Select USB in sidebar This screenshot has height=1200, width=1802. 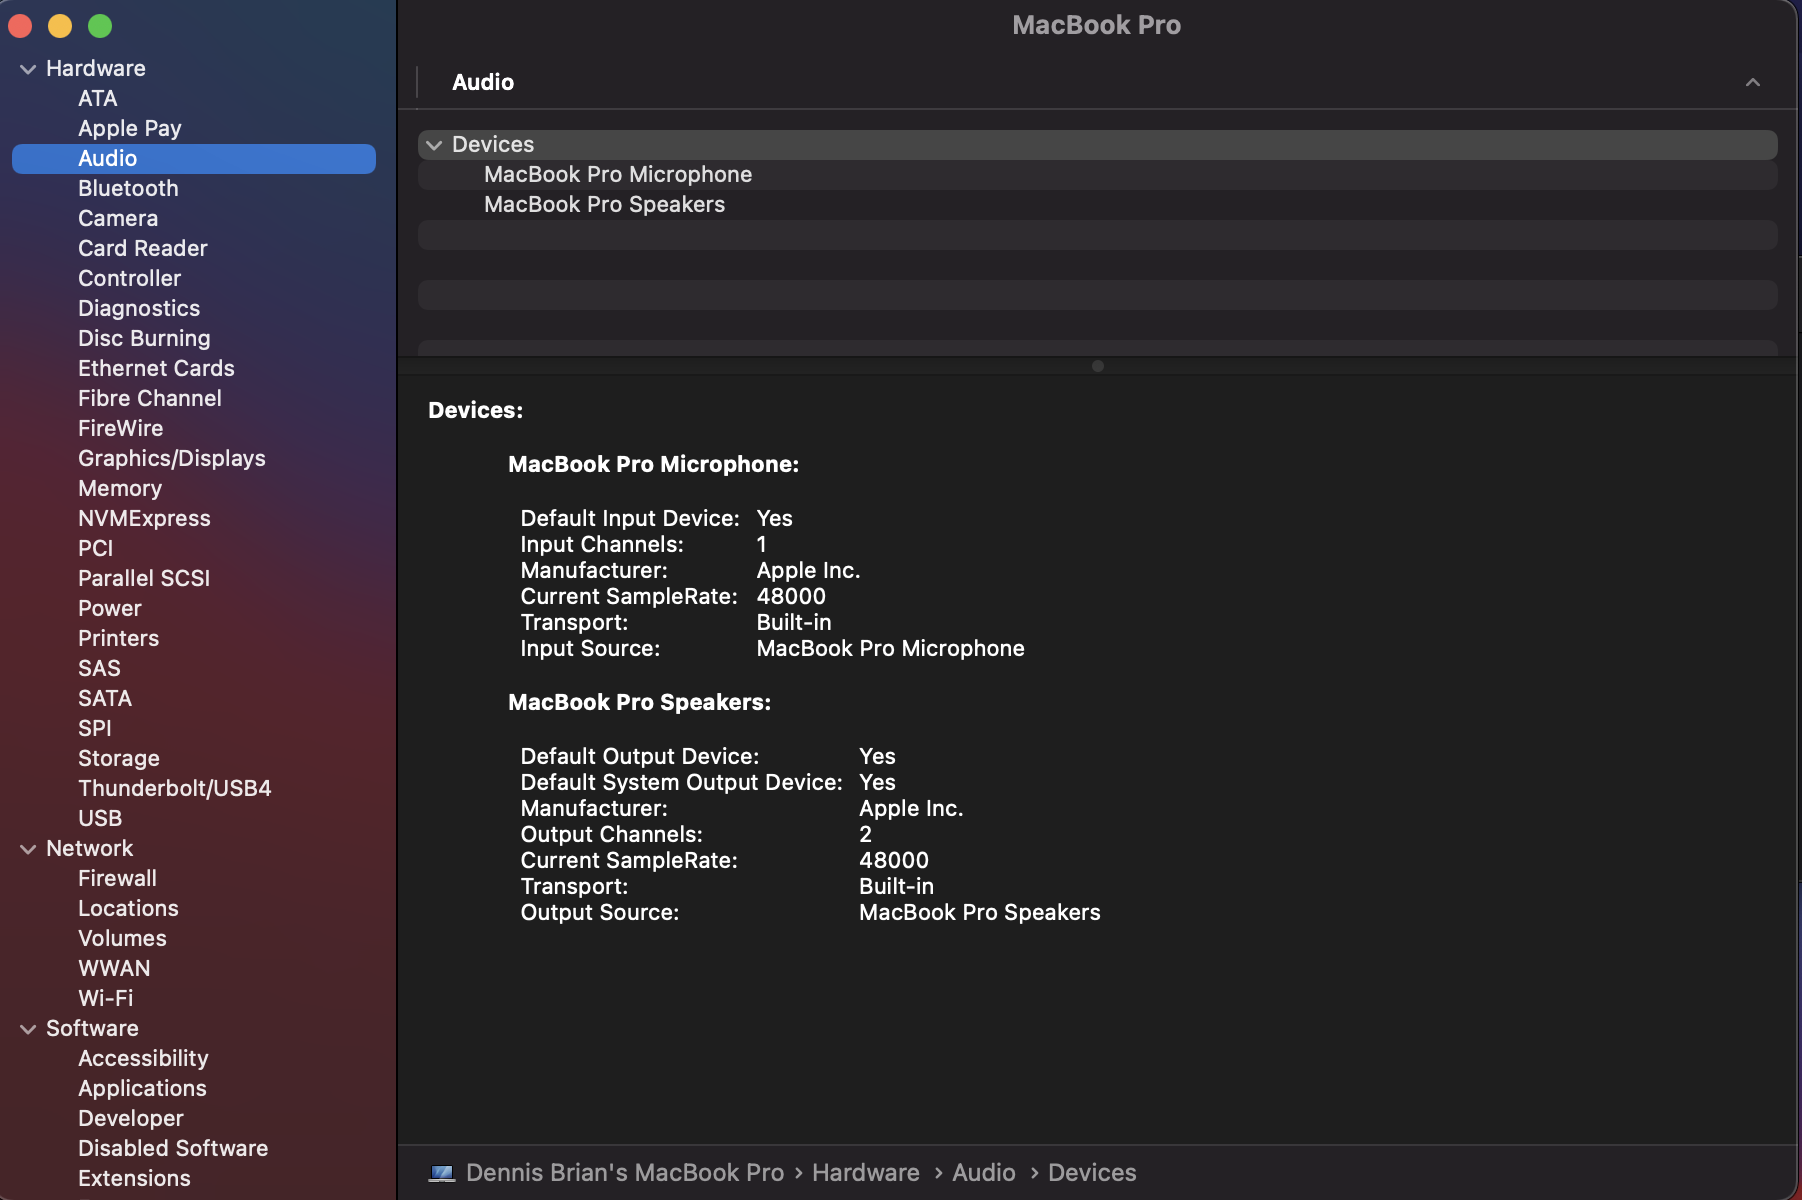point(100,818)
